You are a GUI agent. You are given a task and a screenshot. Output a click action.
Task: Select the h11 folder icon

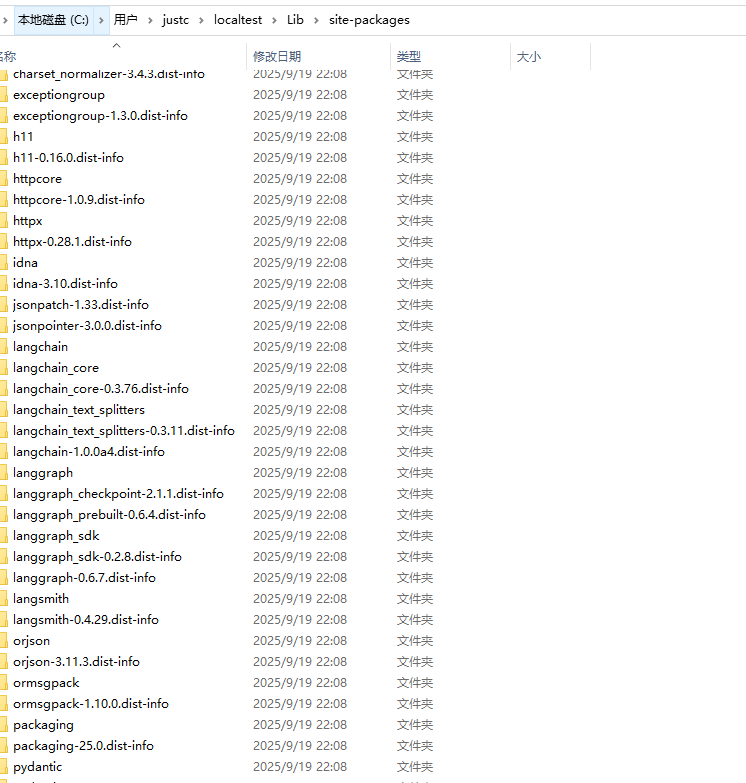point(4,137)
